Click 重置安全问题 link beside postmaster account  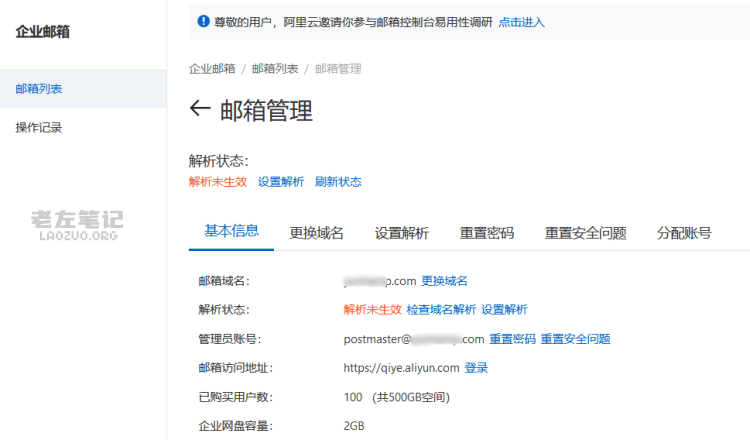[x=575, y=339]
